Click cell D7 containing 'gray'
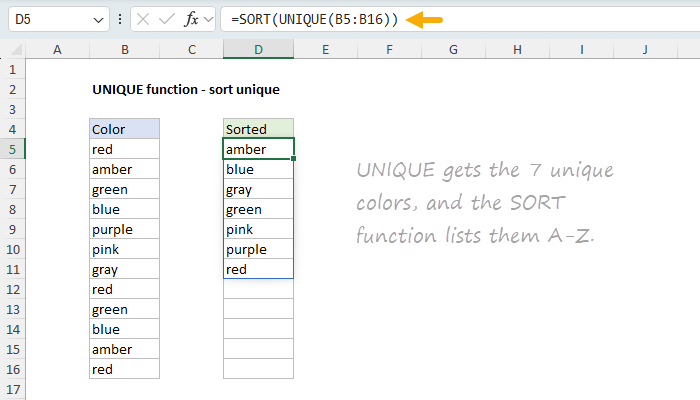 [258, 189]
